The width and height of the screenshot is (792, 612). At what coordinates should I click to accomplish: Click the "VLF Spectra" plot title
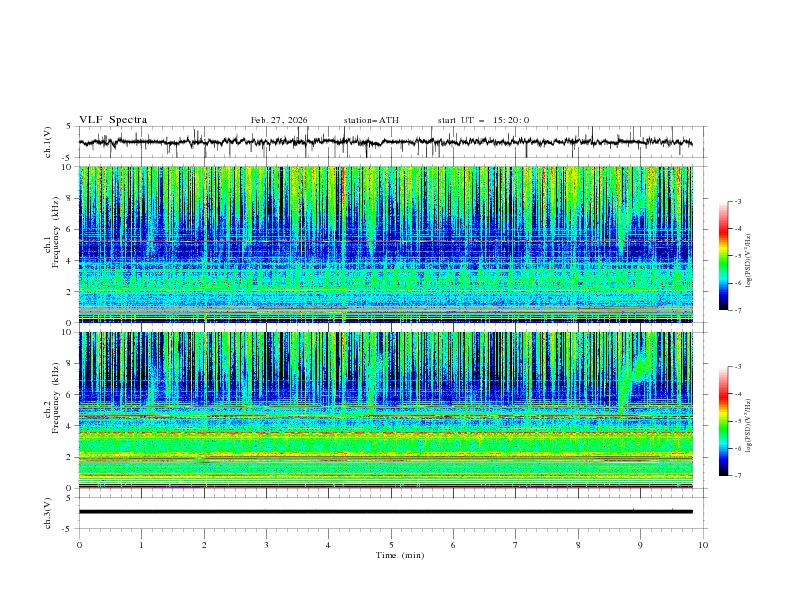(x=113, y=120)
